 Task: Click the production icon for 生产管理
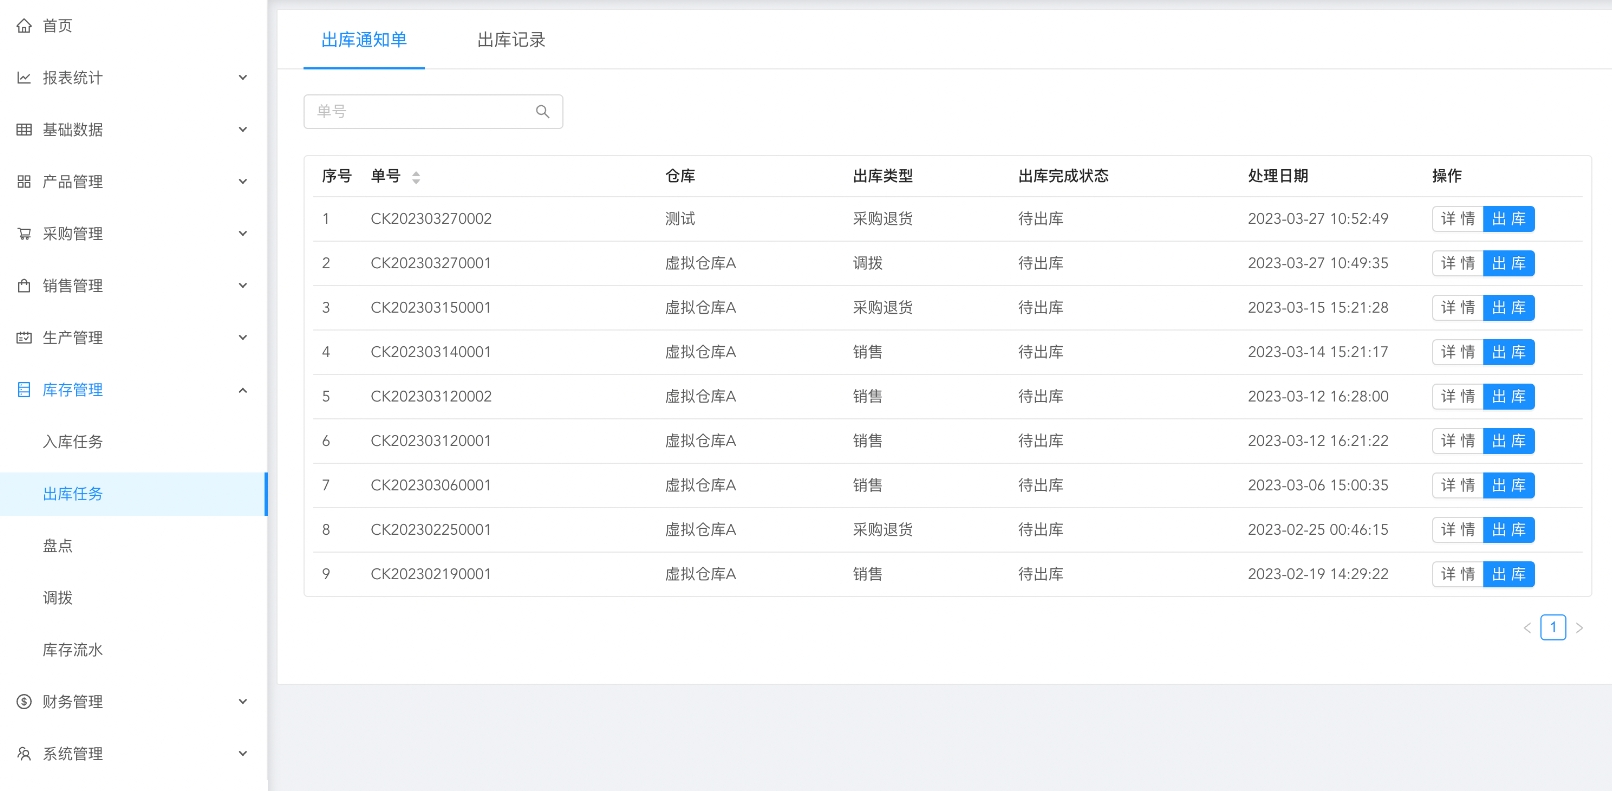pyautogui.click(x=24, y=338)
